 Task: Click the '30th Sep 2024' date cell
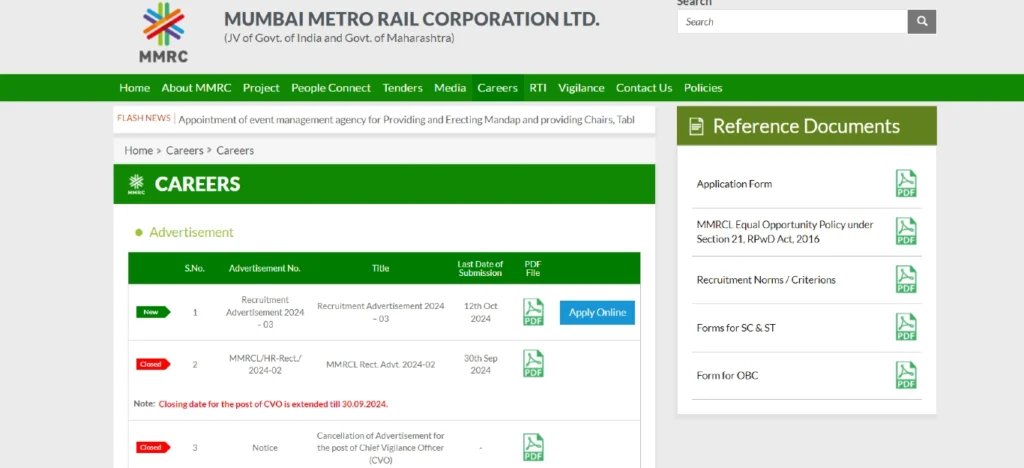tap(480, 364)
